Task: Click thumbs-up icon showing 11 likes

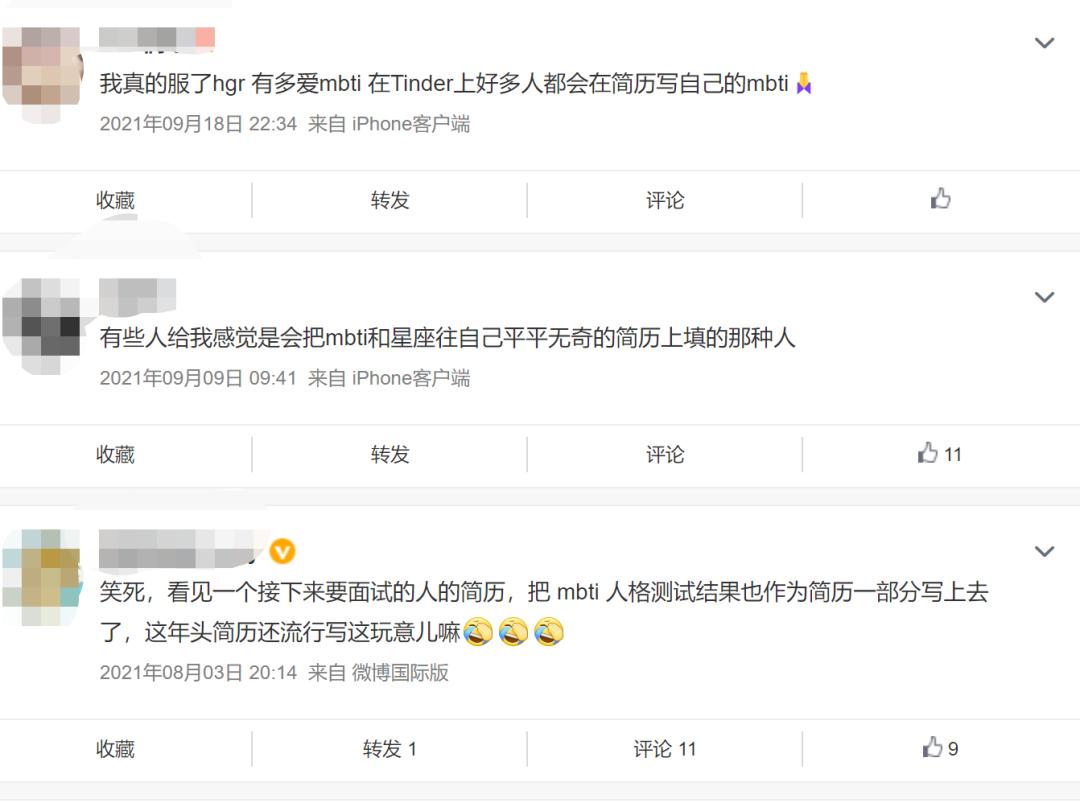Action: 928,453
